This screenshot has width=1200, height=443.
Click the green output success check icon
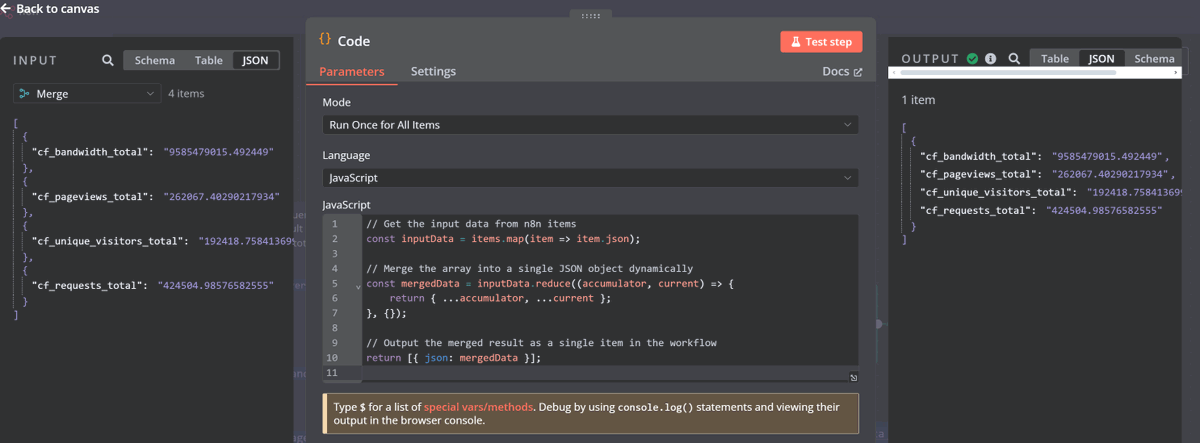[972, 59]
